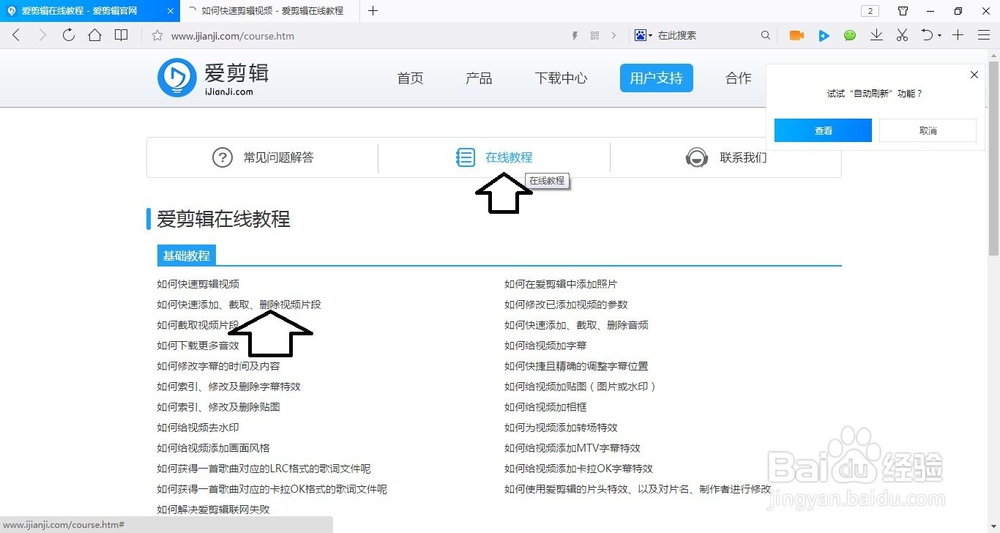
Task: Open the browser home page icon
Action: coord(94,35)
